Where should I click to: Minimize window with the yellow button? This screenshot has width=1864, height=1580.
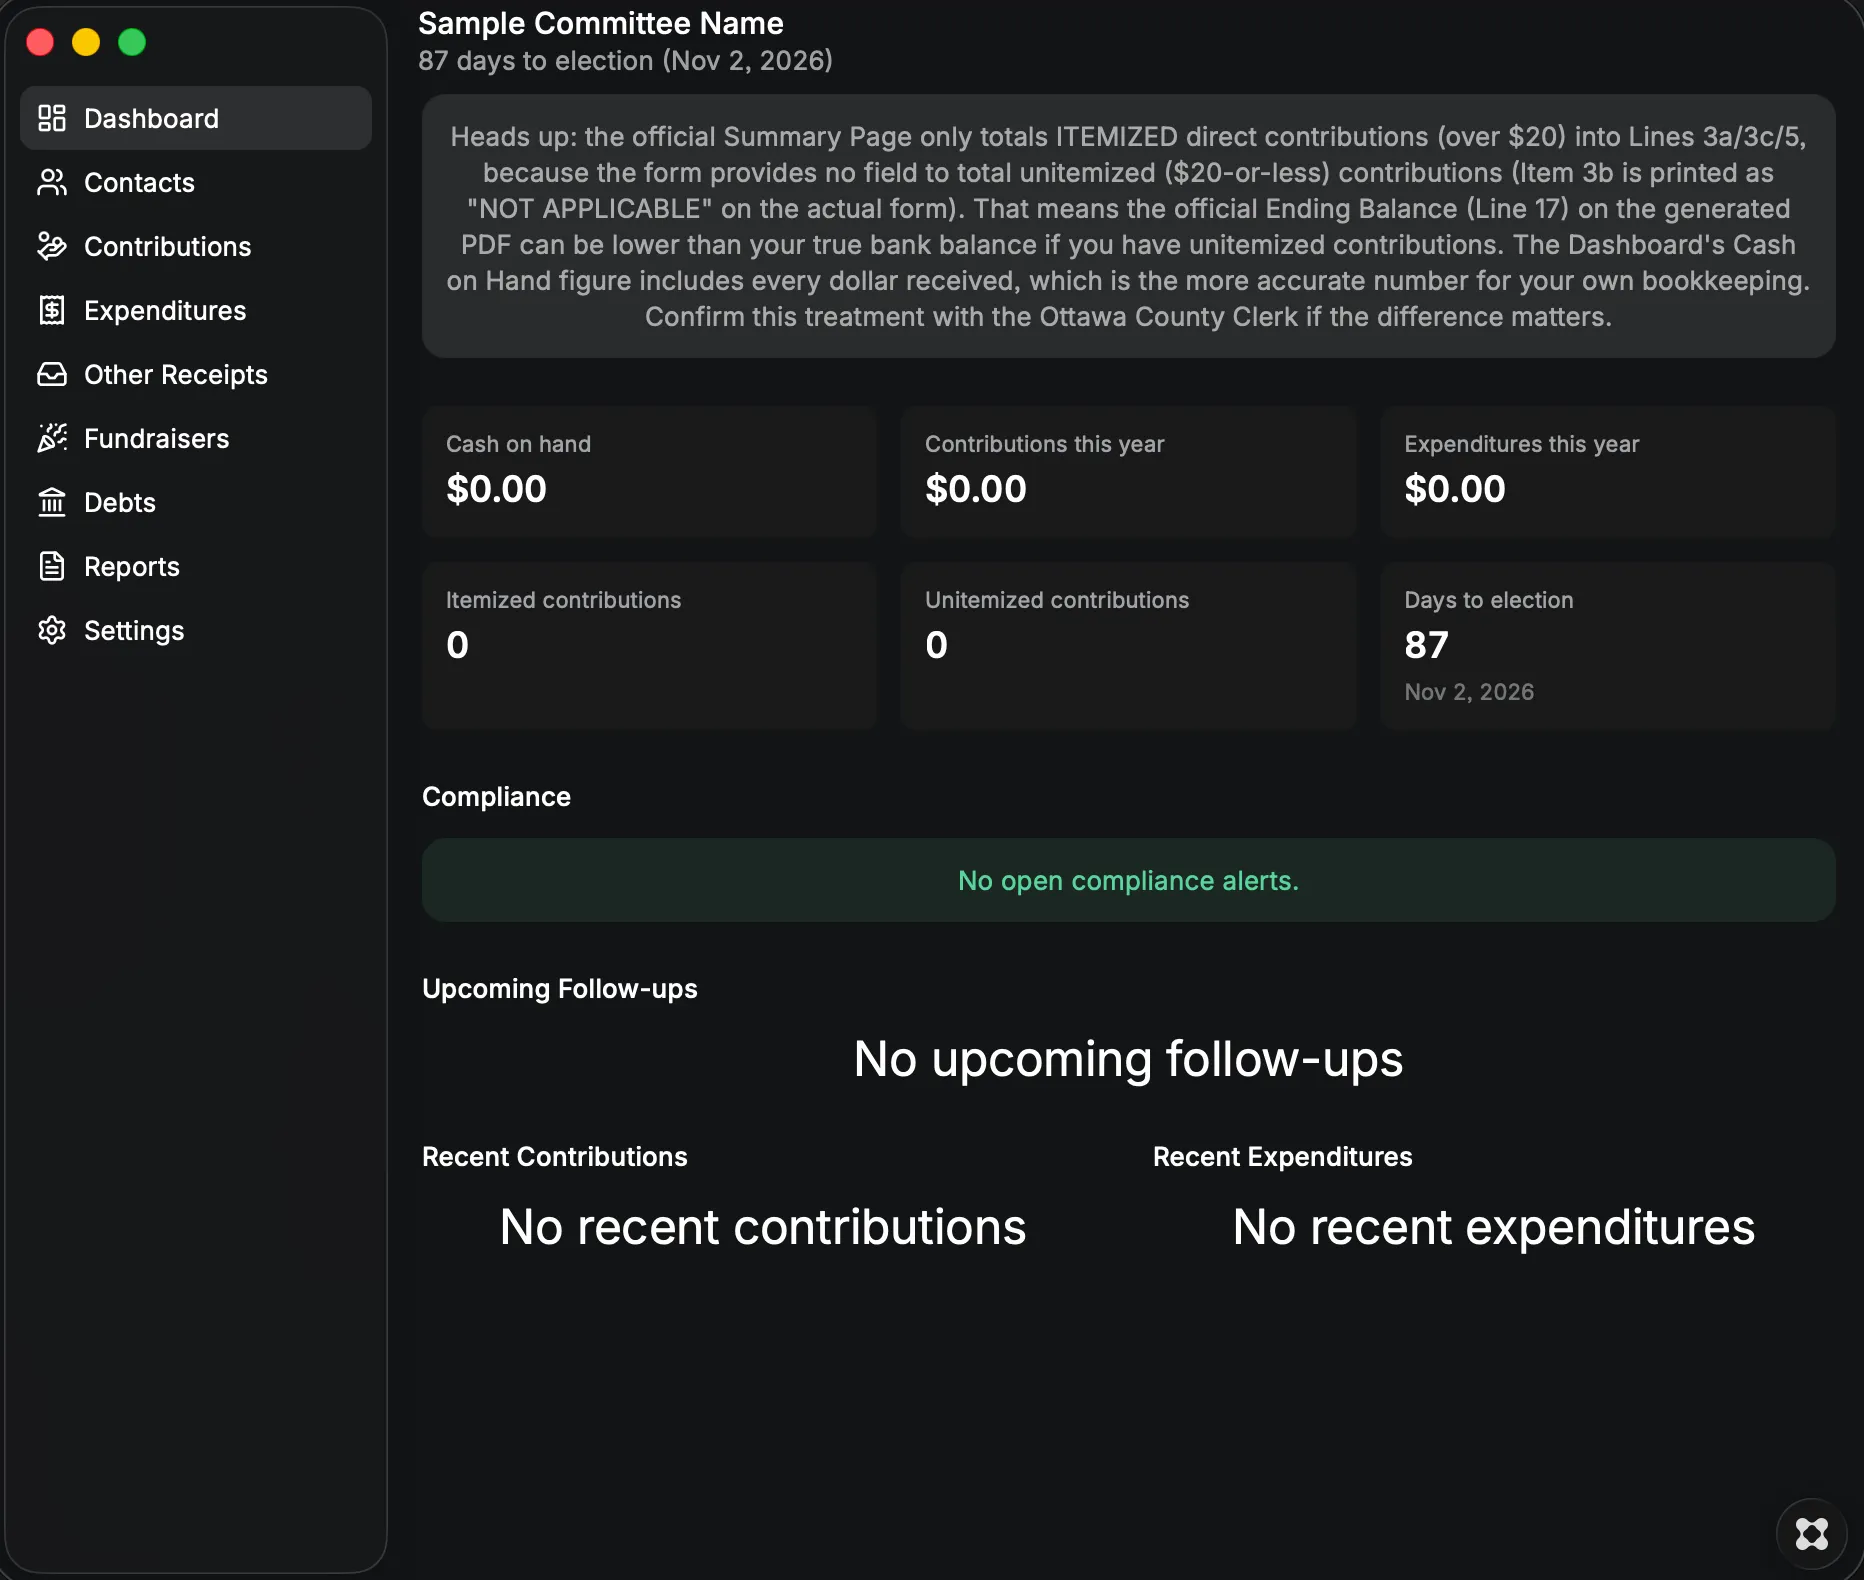[x=86, y=42]
